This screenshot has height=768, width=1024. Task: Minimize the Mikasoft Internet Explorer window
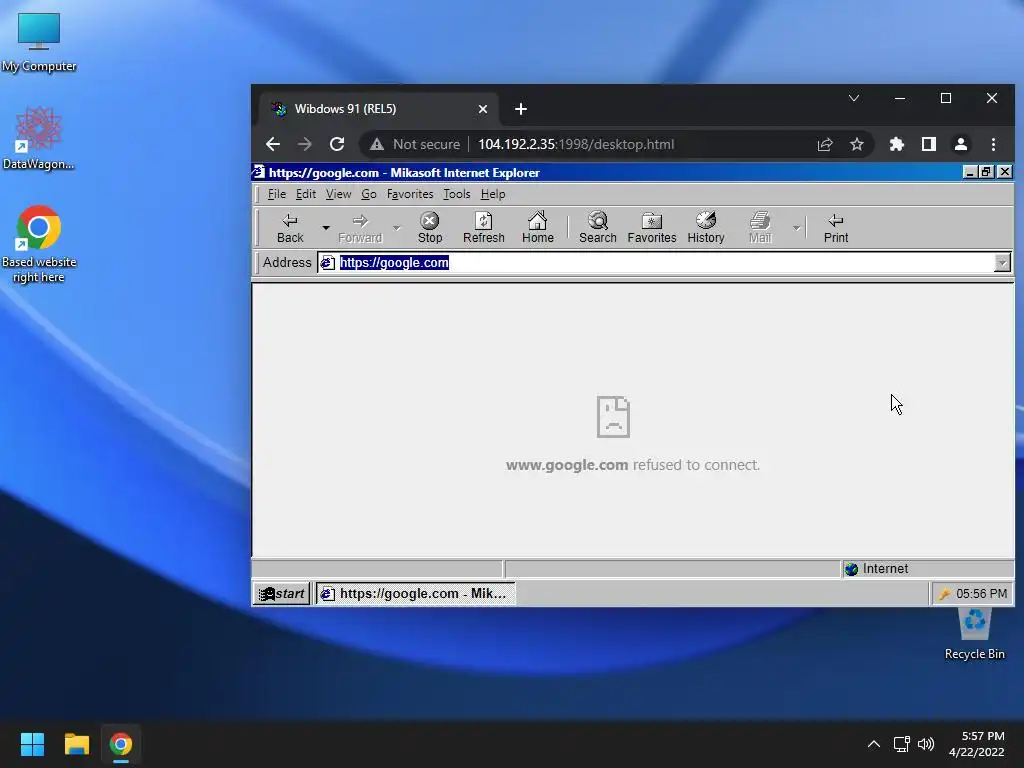click(x=970, y=172)
